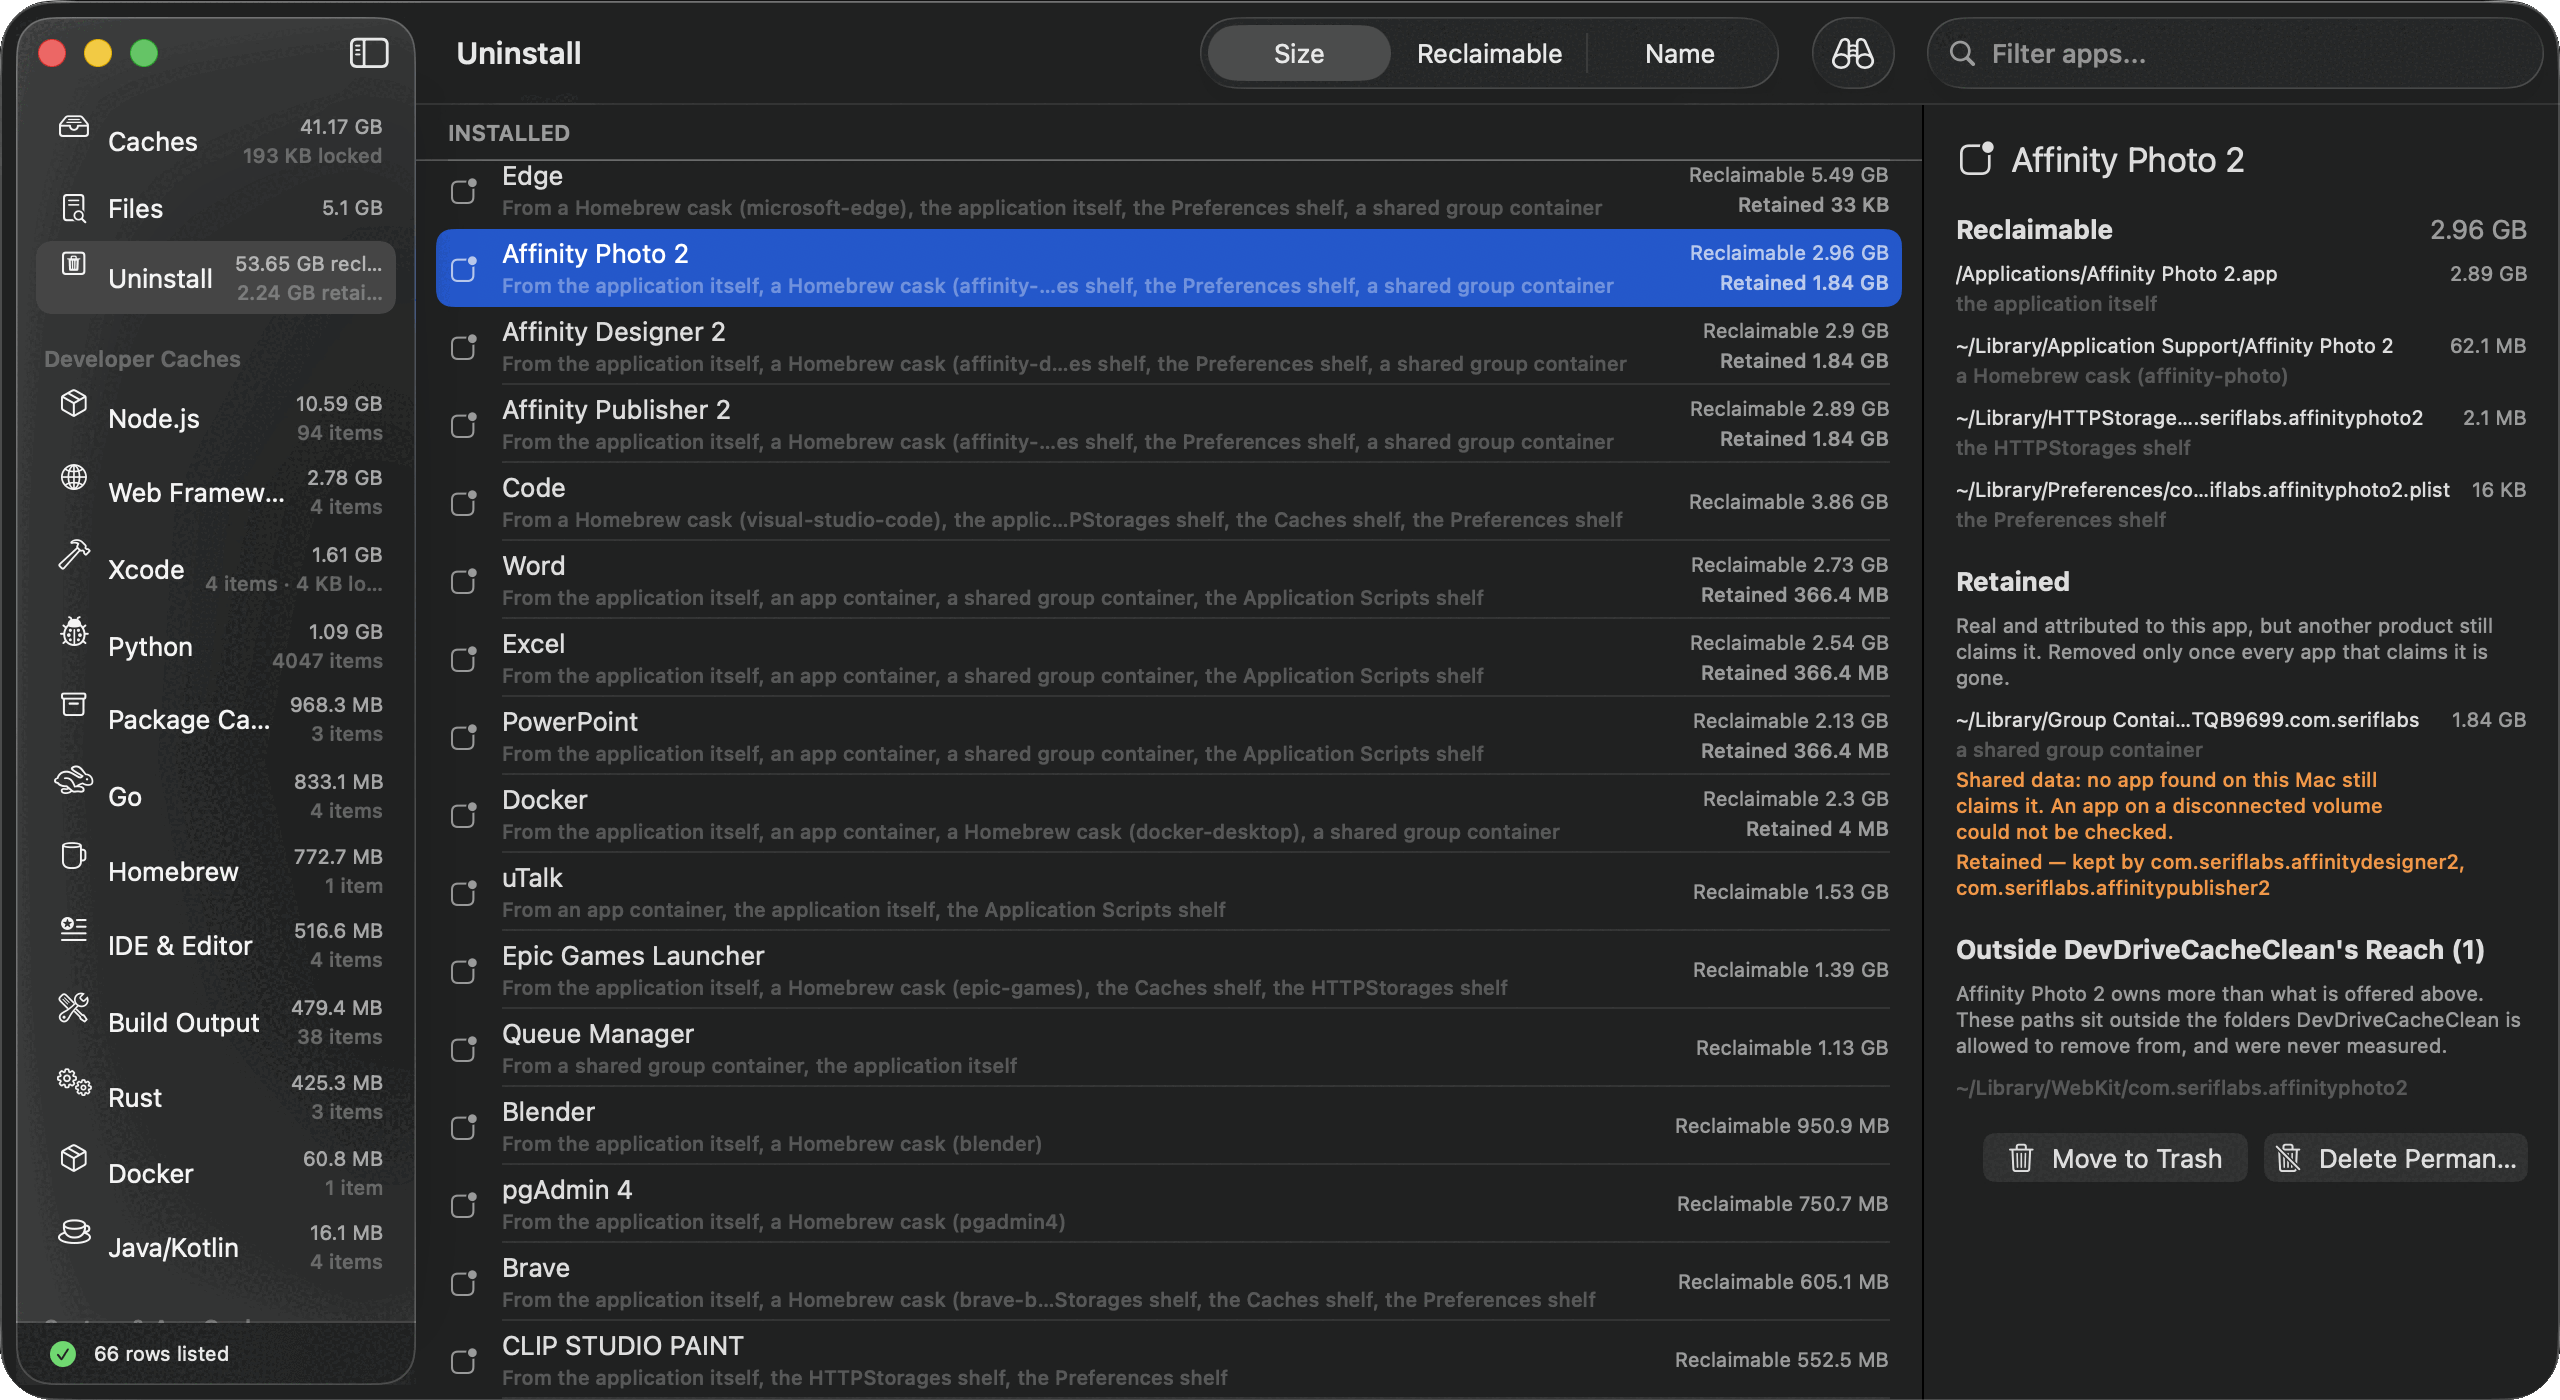Viewport: 2560px width, 1400px height.
Task: Click the Application Support/Affinity Photo 2 path
Action: click(2174, 346)
